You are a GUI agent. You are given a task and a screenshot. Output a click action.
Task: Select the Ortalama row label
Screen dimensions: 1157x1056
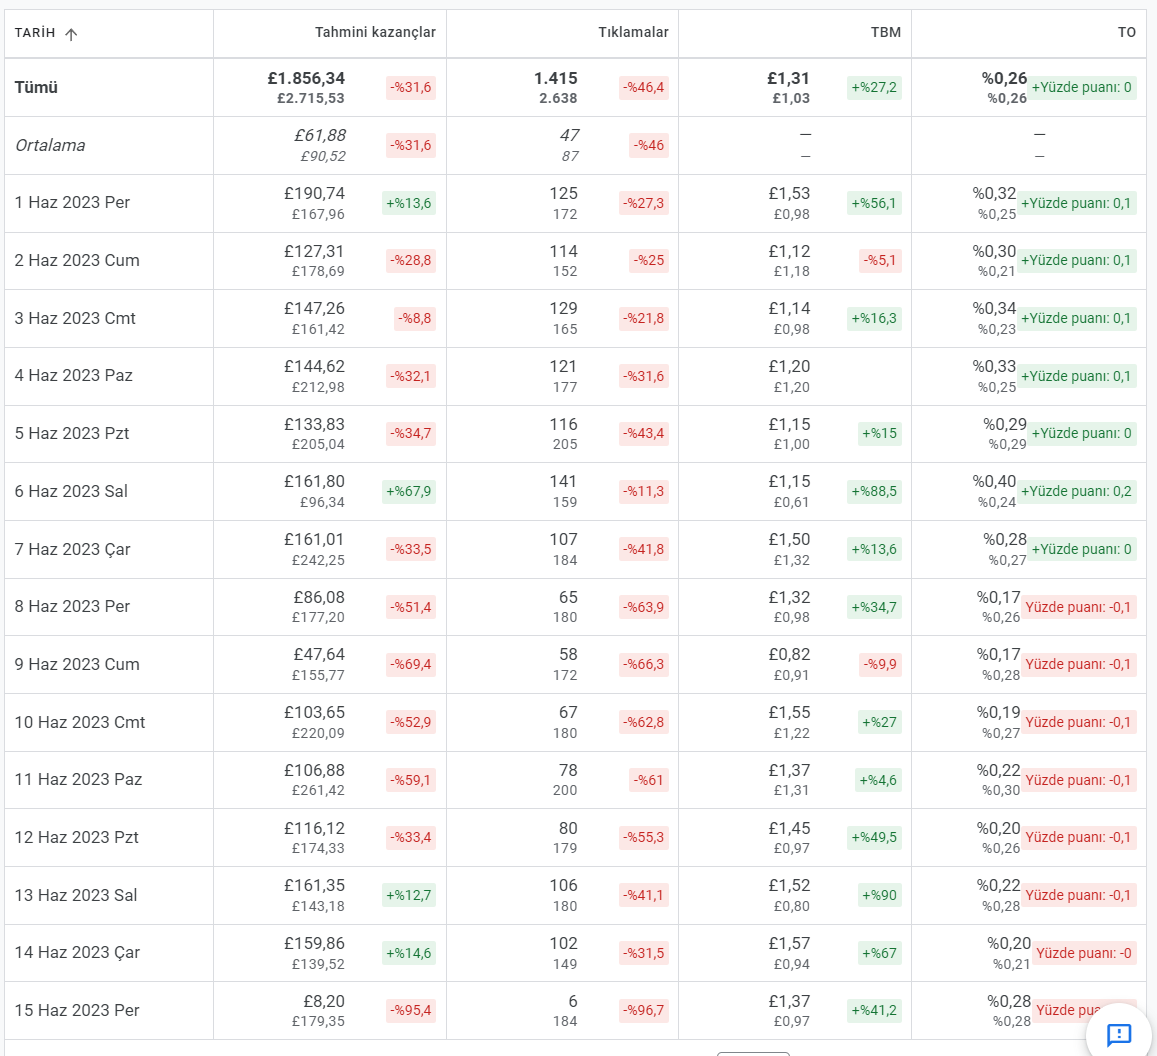pos(50,145)
